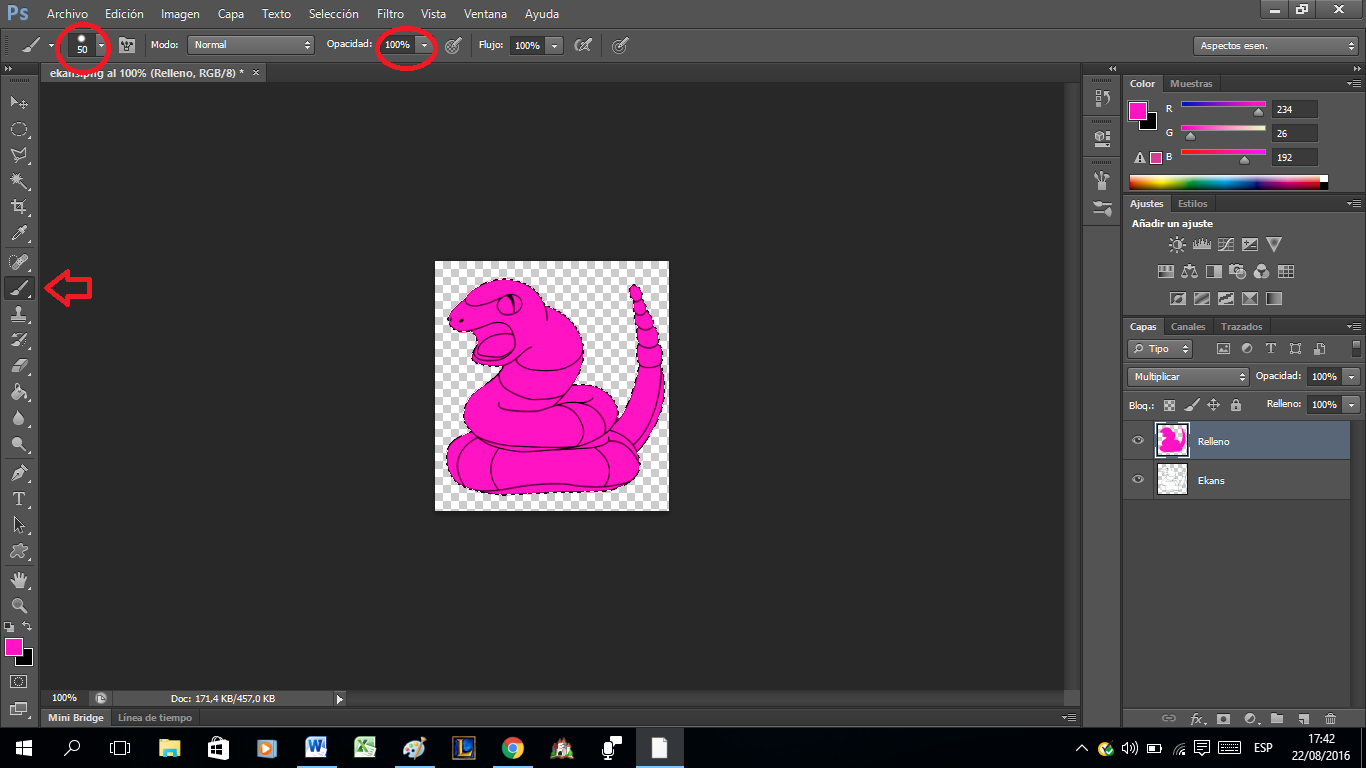Create a new layer group
This screenshot has height=768, width=1366.
pos(1277,718)
